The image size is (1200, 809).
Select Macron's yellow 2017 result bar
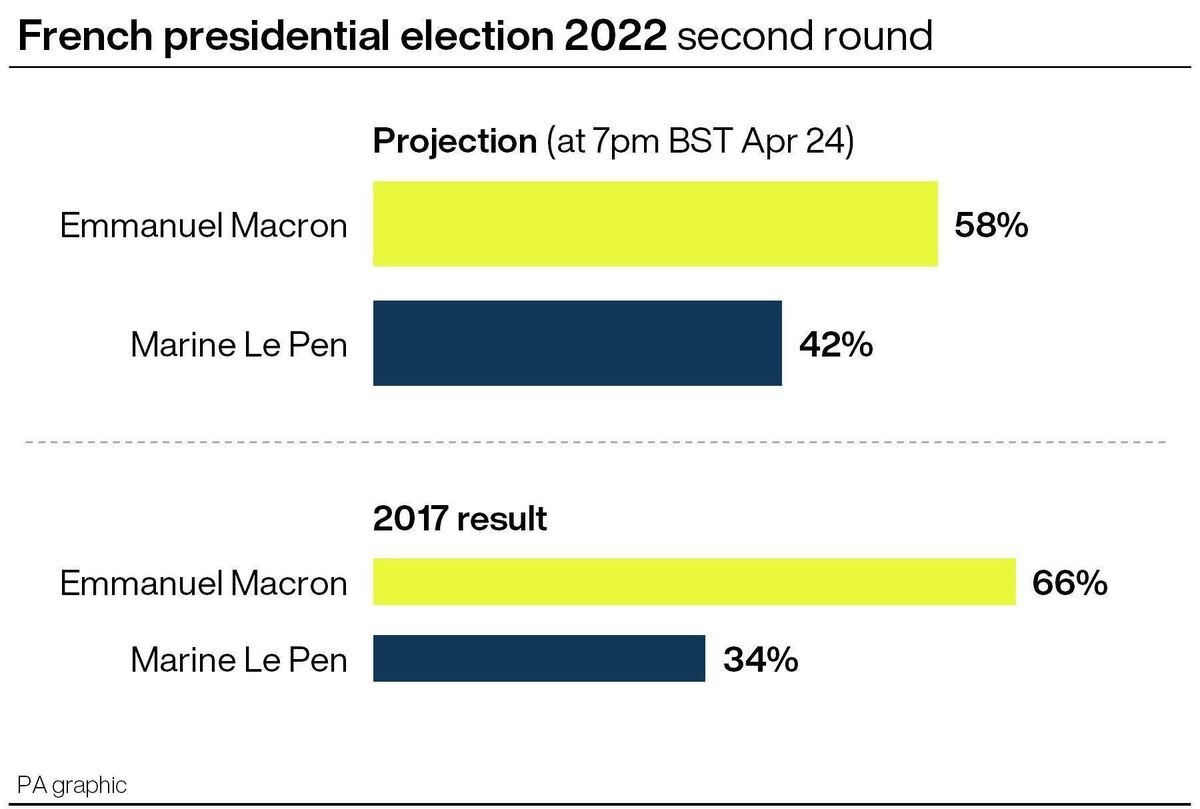pos(694,583)
